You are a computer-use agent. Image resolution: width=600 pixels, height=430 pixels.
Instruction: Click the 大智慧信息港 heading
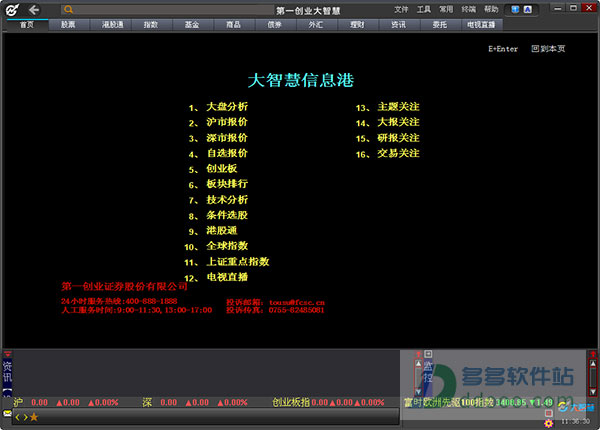(301, 80)
